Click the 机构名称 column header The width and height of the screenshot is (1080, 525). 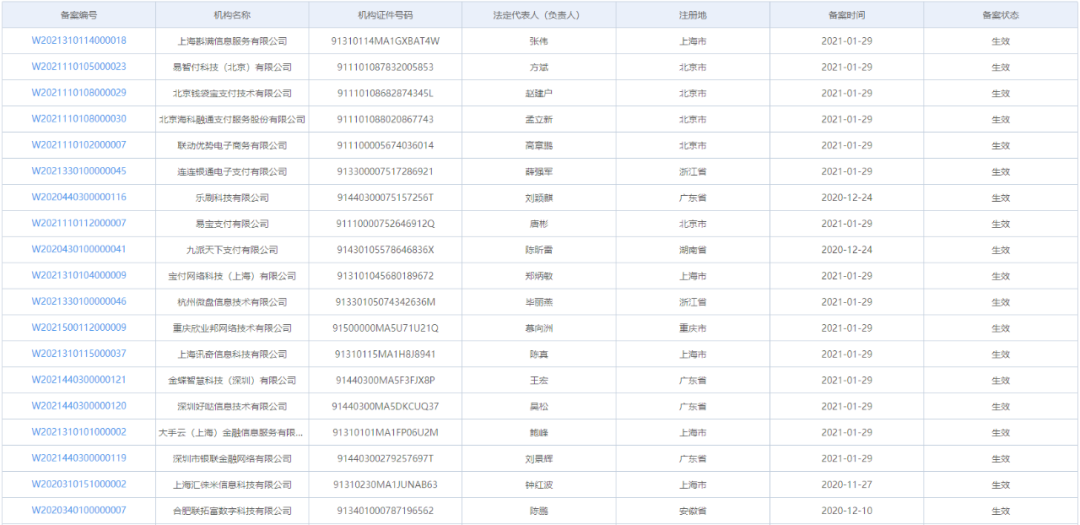232,15
